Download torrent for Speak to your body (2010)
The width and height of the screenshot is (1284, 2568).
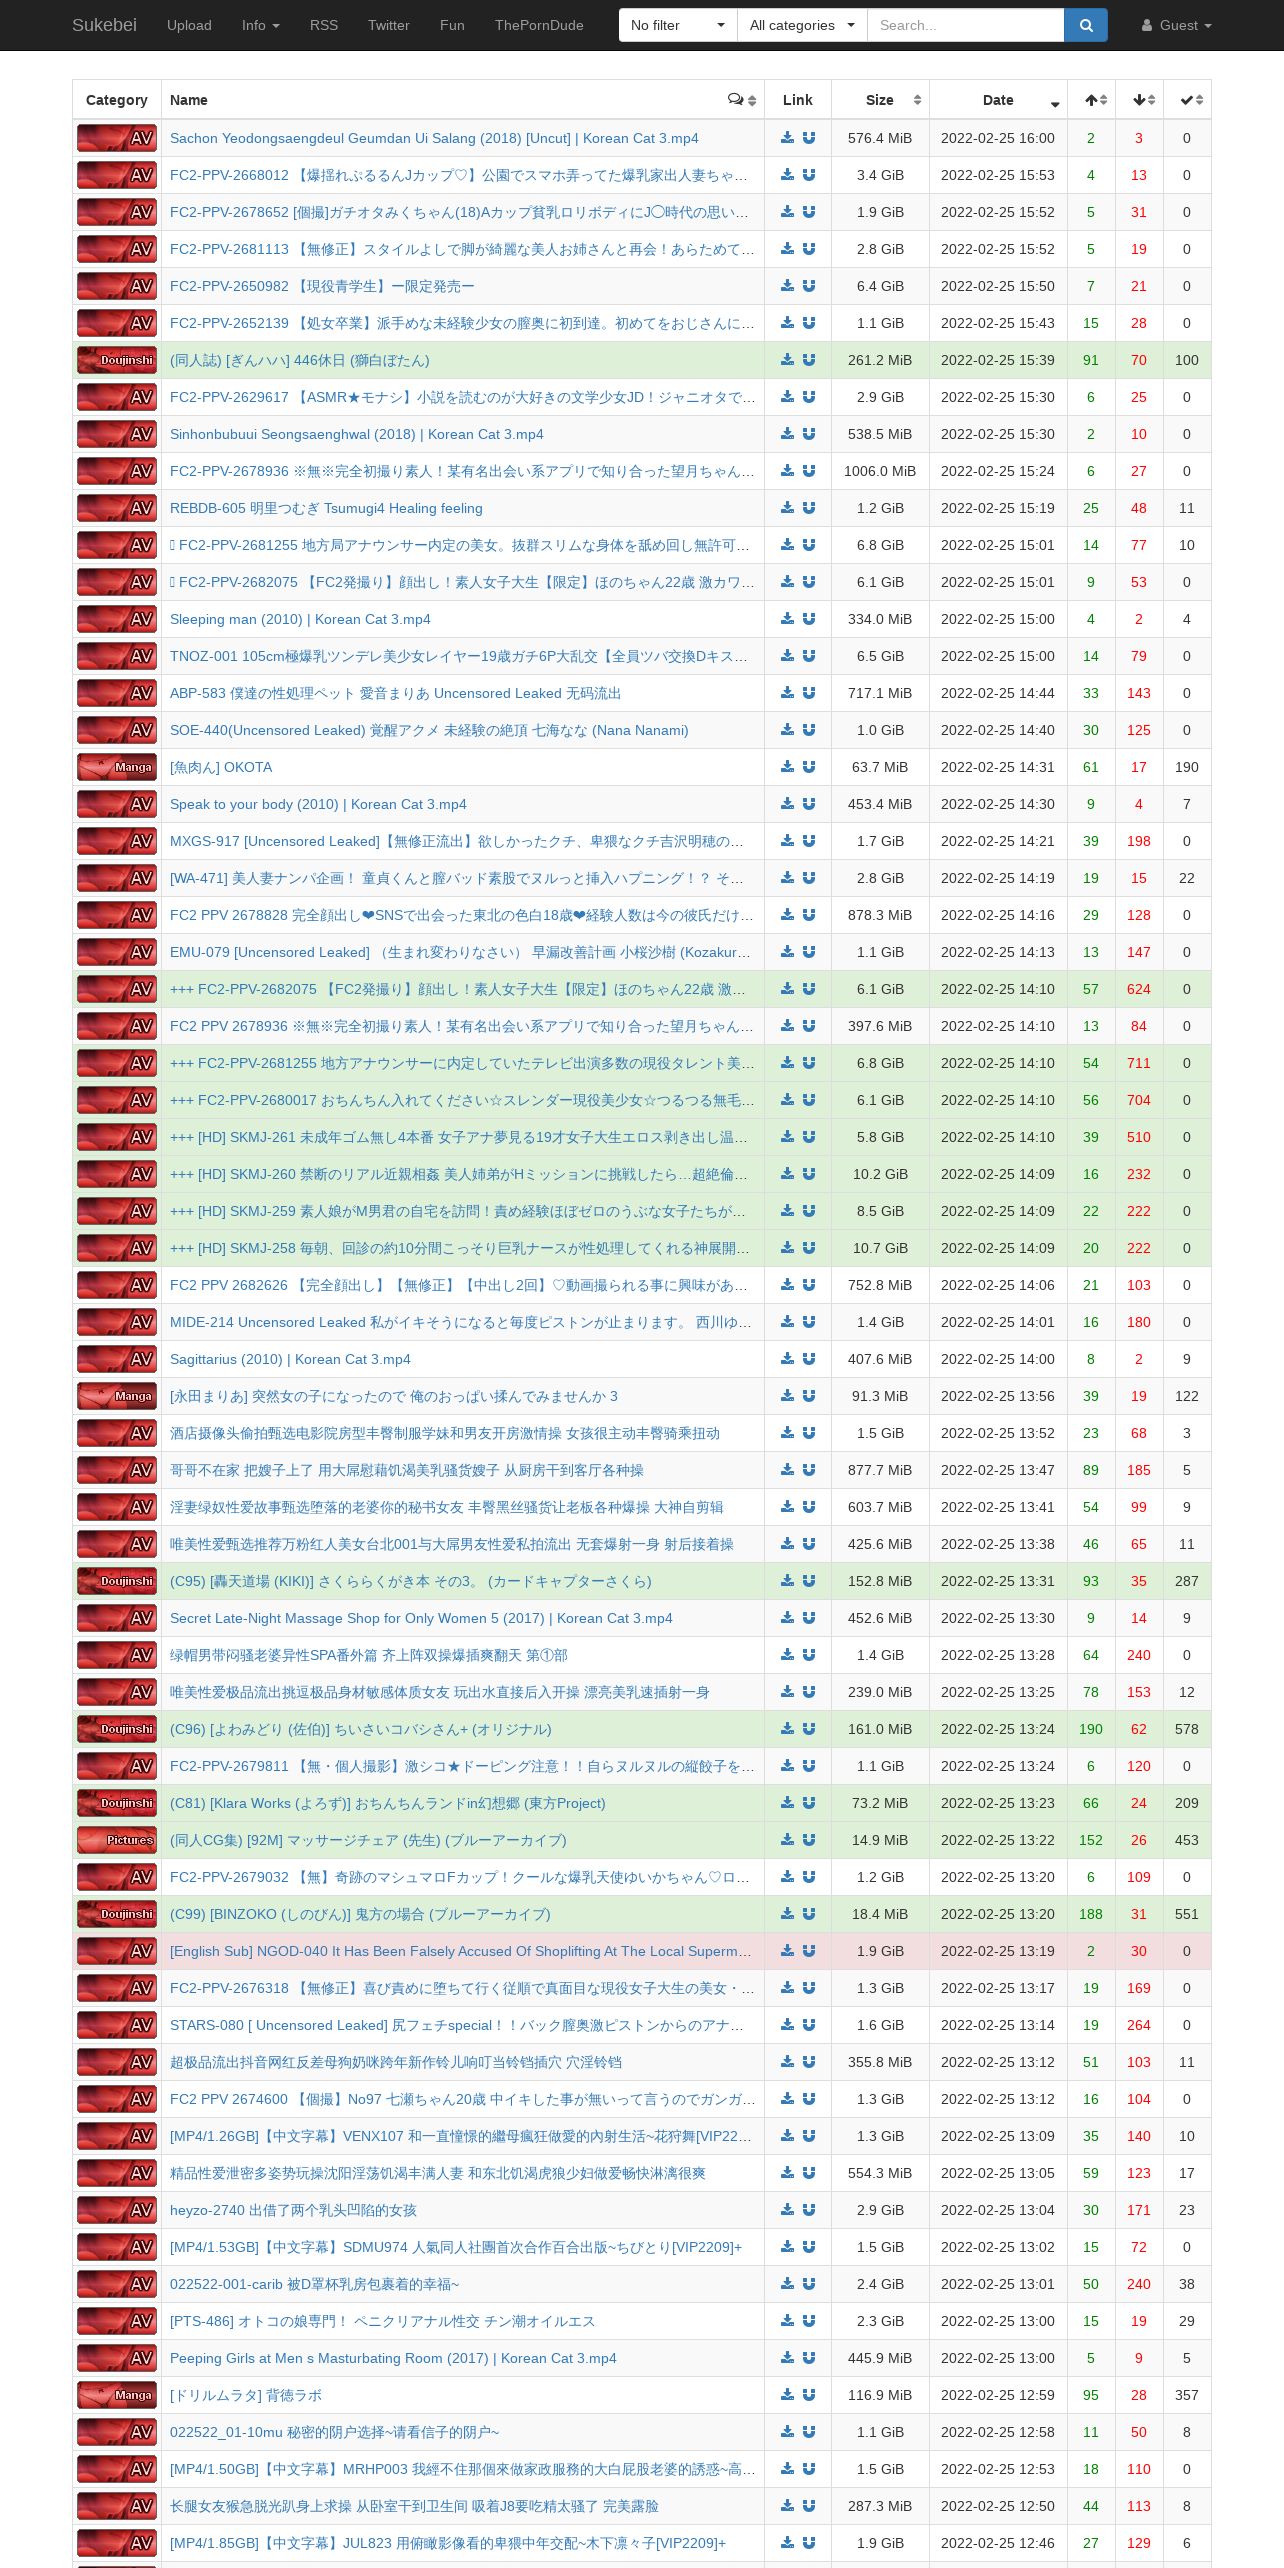point(788,804)
